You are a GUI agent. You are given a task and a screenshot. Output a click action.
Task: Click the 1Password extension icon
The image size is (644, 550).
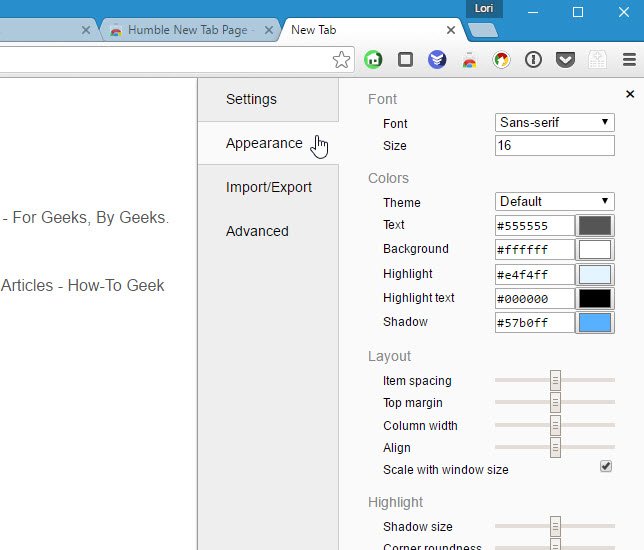(533, 60)
